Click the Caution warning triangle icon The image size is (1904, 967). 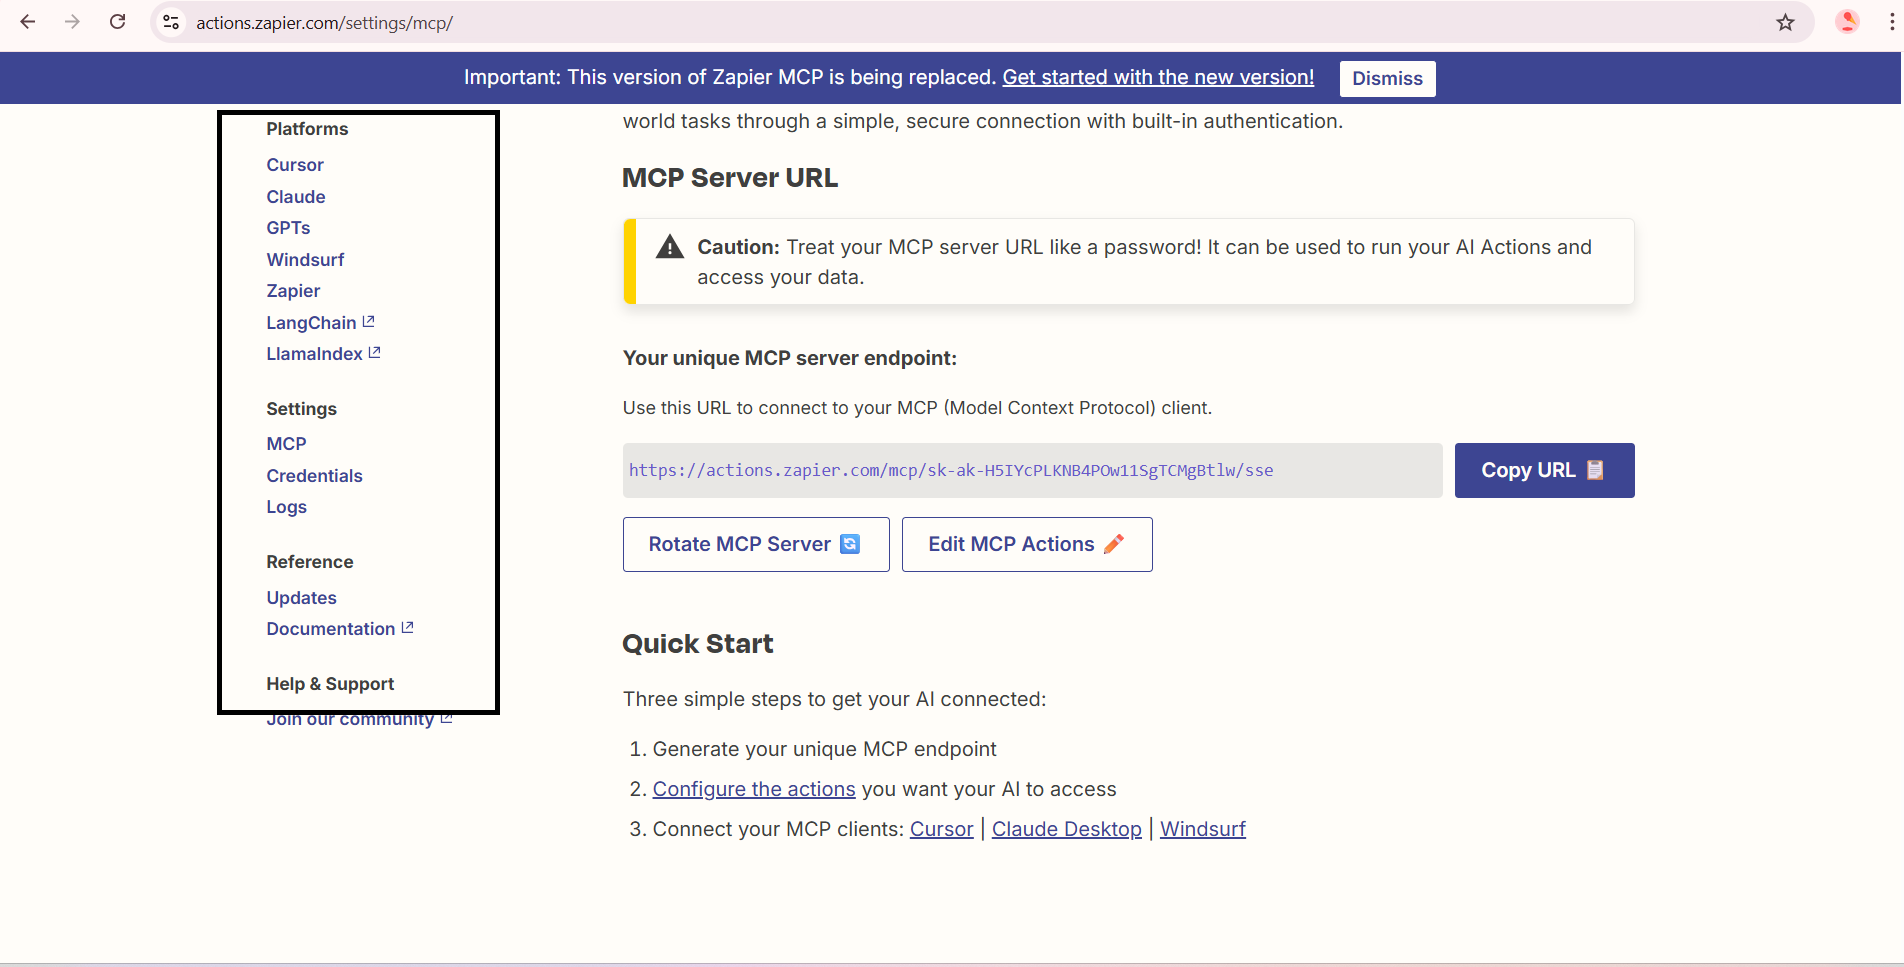(669, 247)
